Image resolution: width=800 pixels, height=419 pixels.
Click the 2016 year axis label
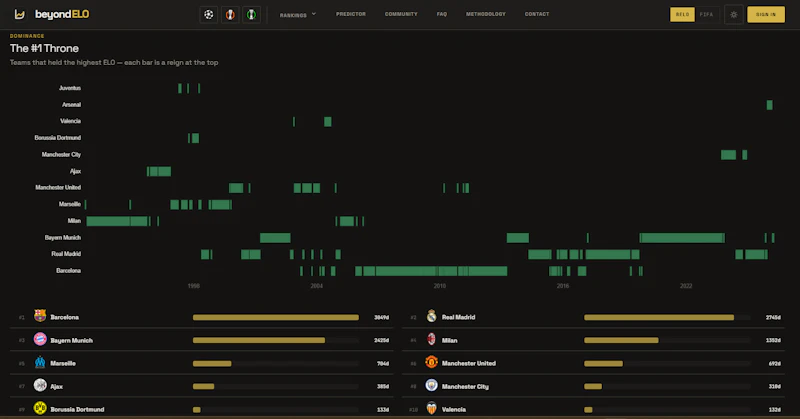tap(563, 286)
